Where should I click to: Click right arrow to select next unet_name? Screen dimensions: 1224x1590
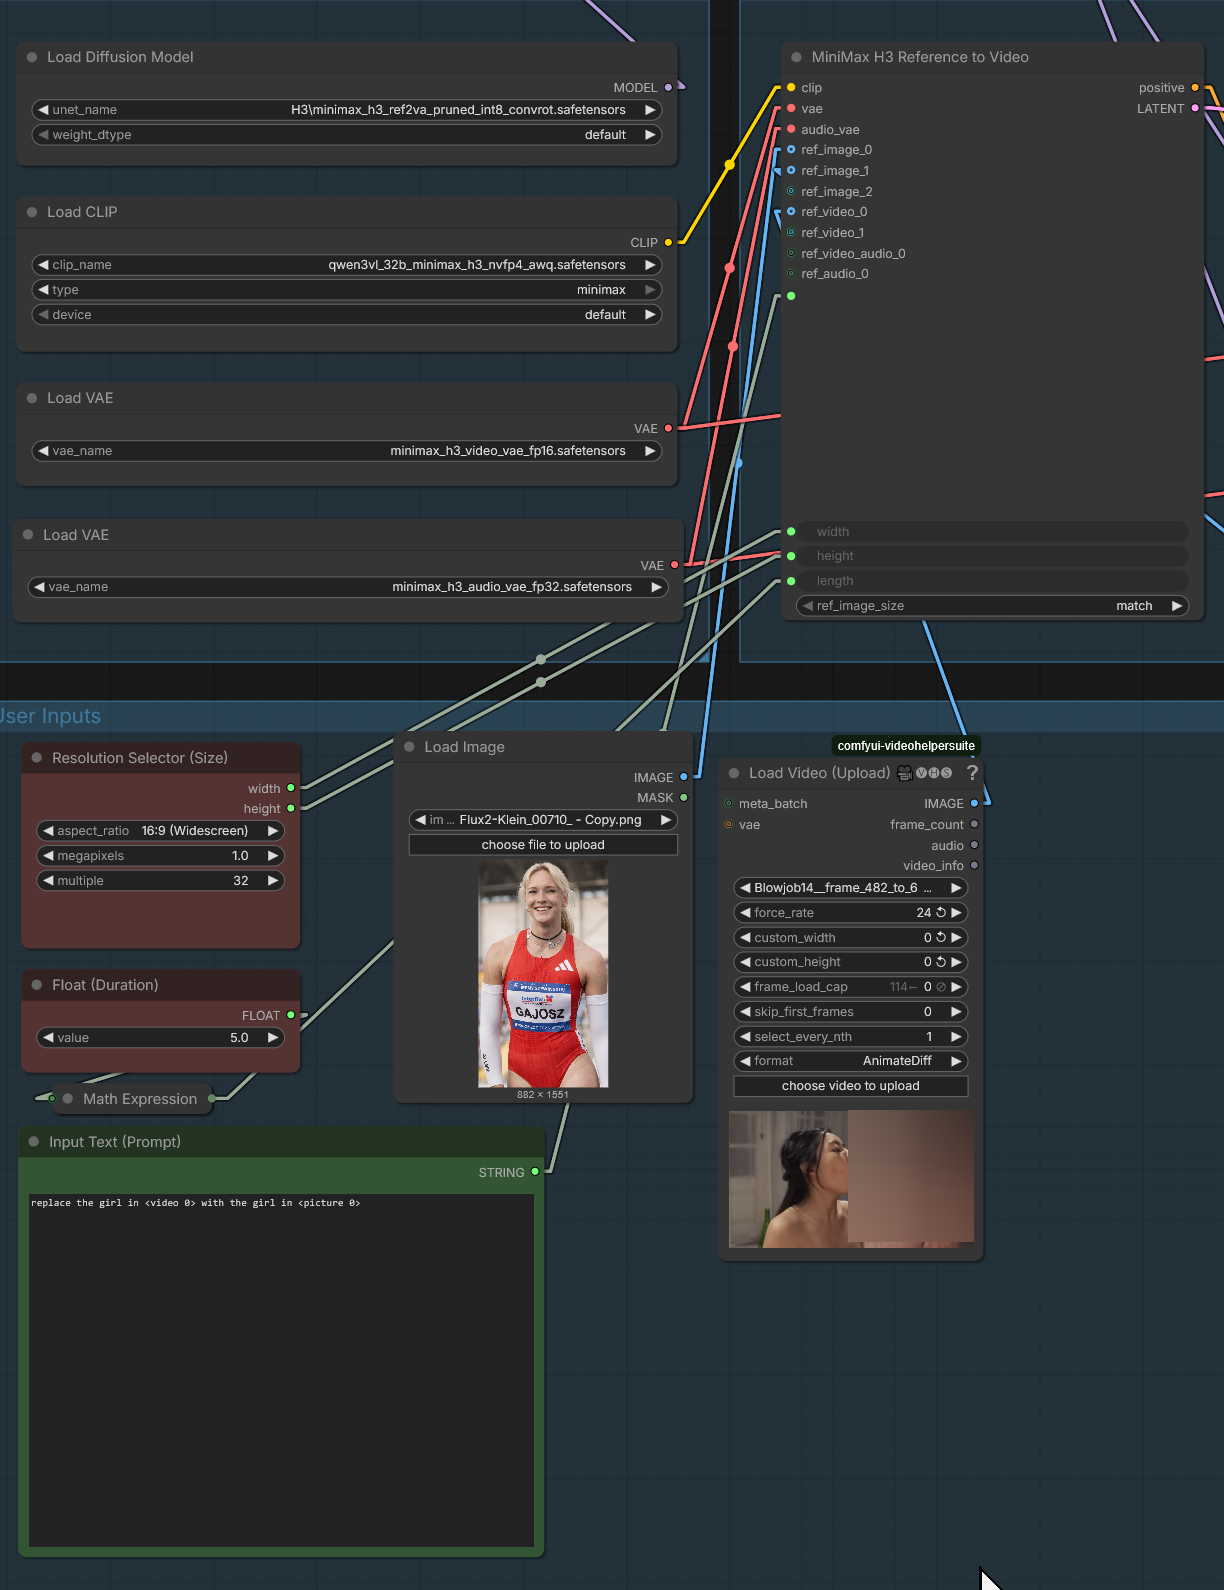[650, 110]
